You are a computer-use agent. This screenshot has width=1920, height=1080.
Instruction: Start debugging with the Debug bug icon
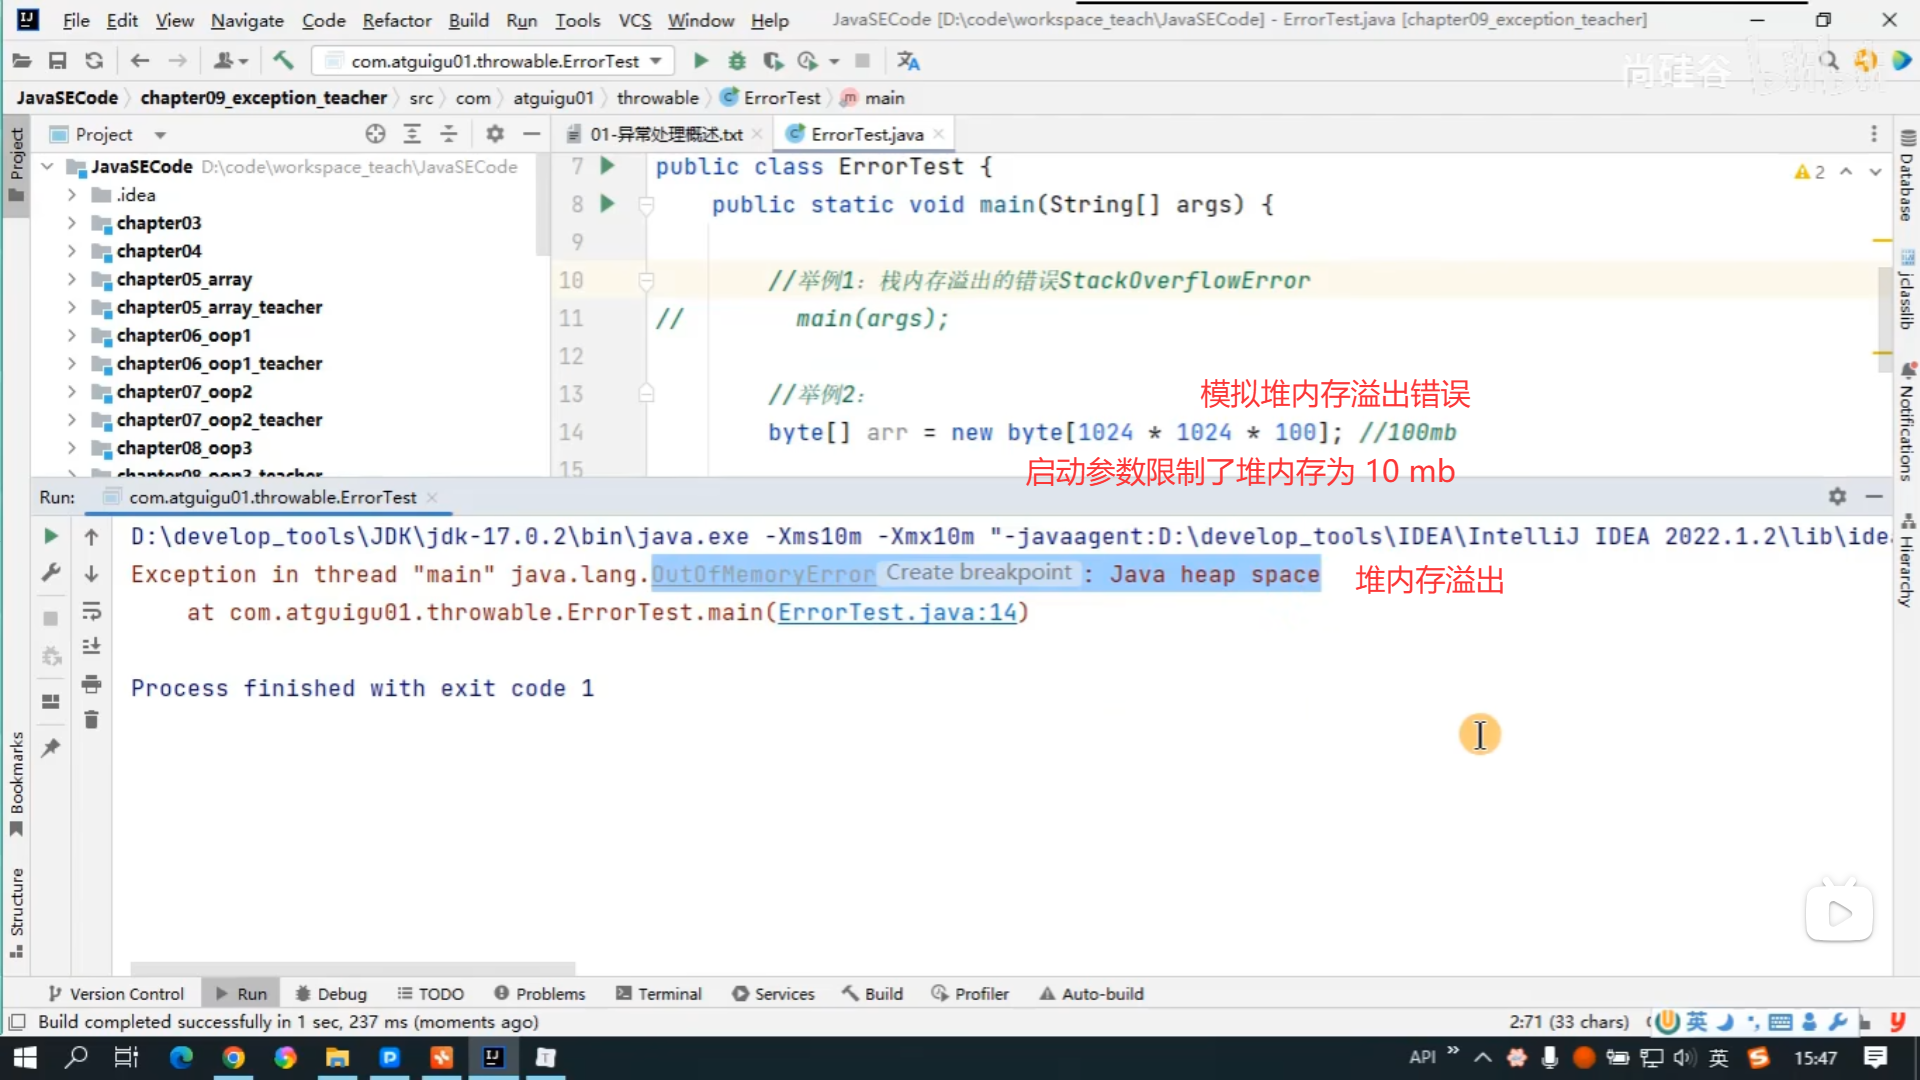[x=737, y=61]
